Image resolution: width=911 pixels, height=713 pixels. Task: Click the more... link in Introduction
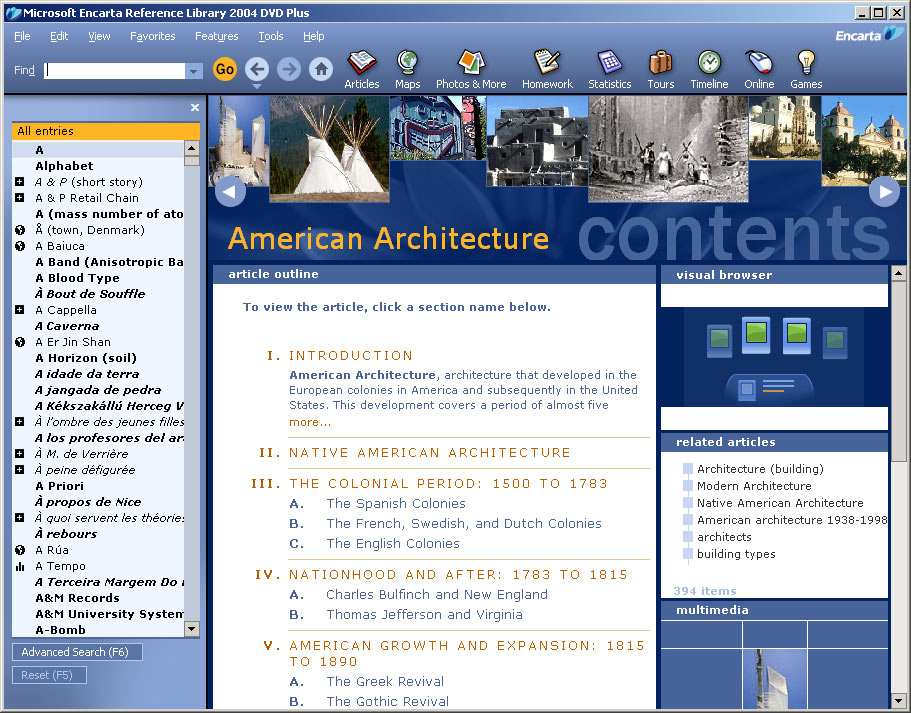[x=310, y=422]
